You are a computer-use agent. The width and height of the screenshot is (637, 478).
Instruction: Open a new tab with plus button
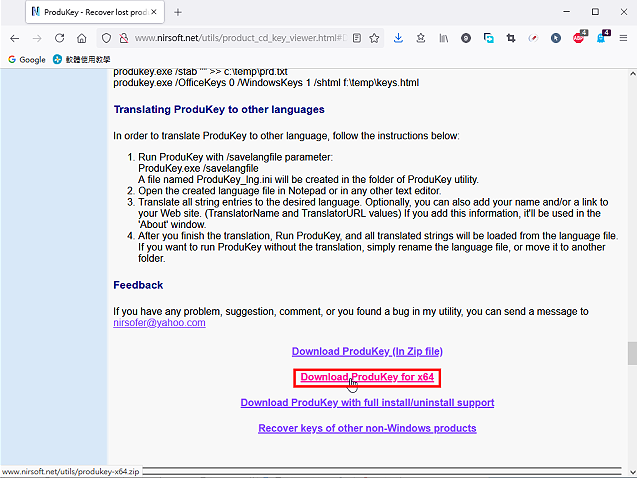(178, 12)
